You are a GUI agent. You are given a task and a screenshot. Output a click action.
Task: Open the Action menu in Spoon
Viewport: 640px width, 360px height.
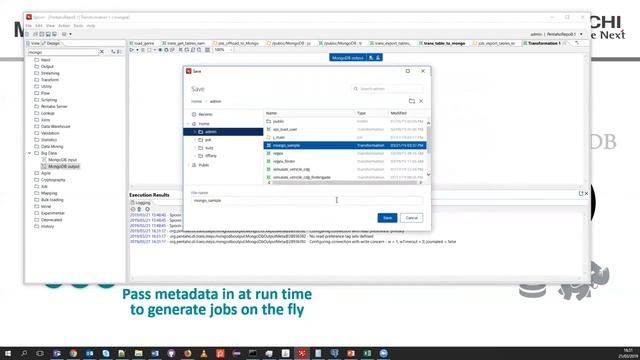coord(64,26)
